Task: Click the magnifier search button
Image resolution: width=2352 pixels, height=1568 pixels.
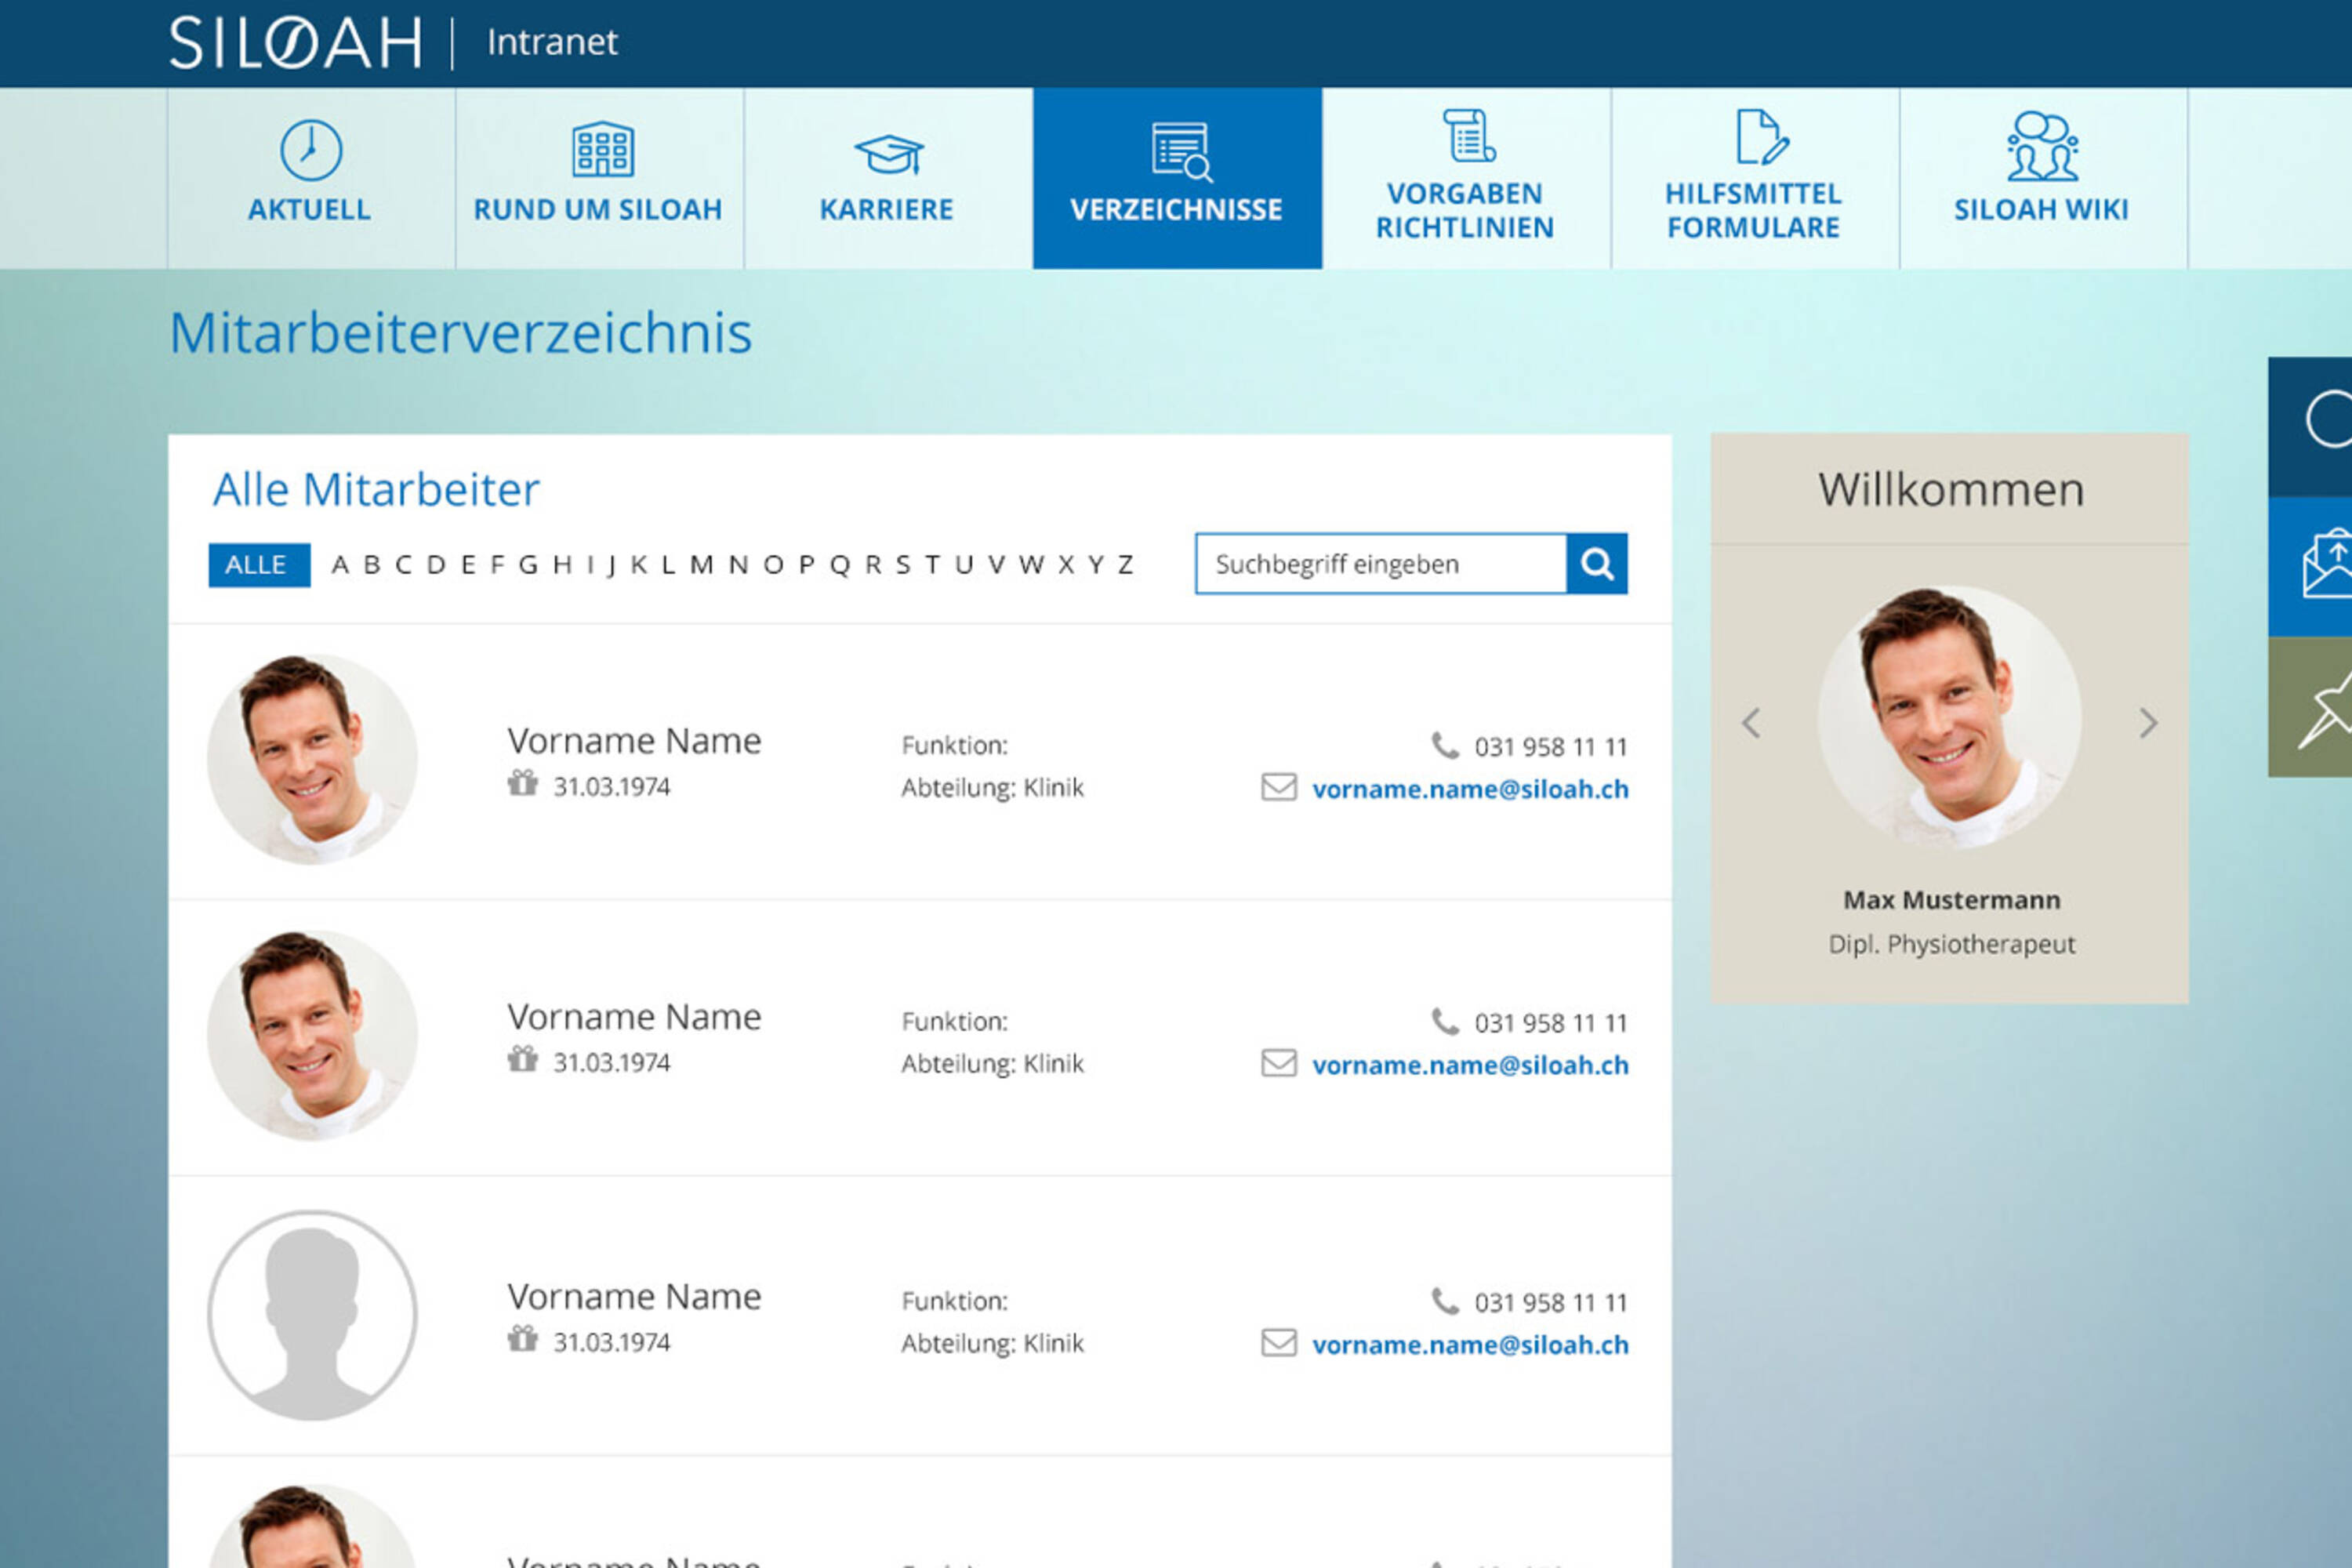Action: click(x=1596, y=564)
